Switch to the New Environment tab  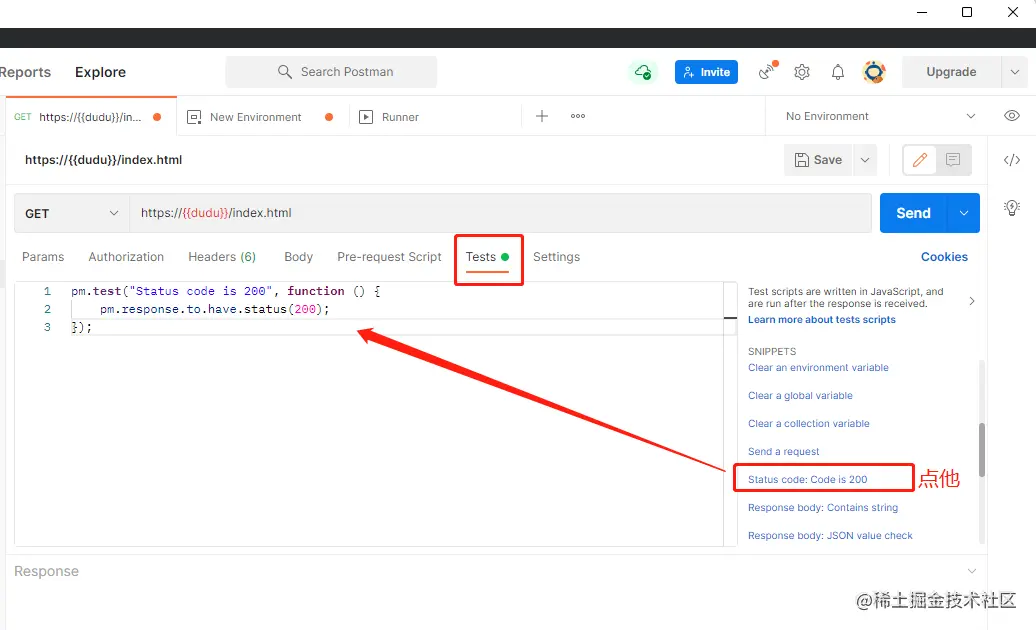256,117
